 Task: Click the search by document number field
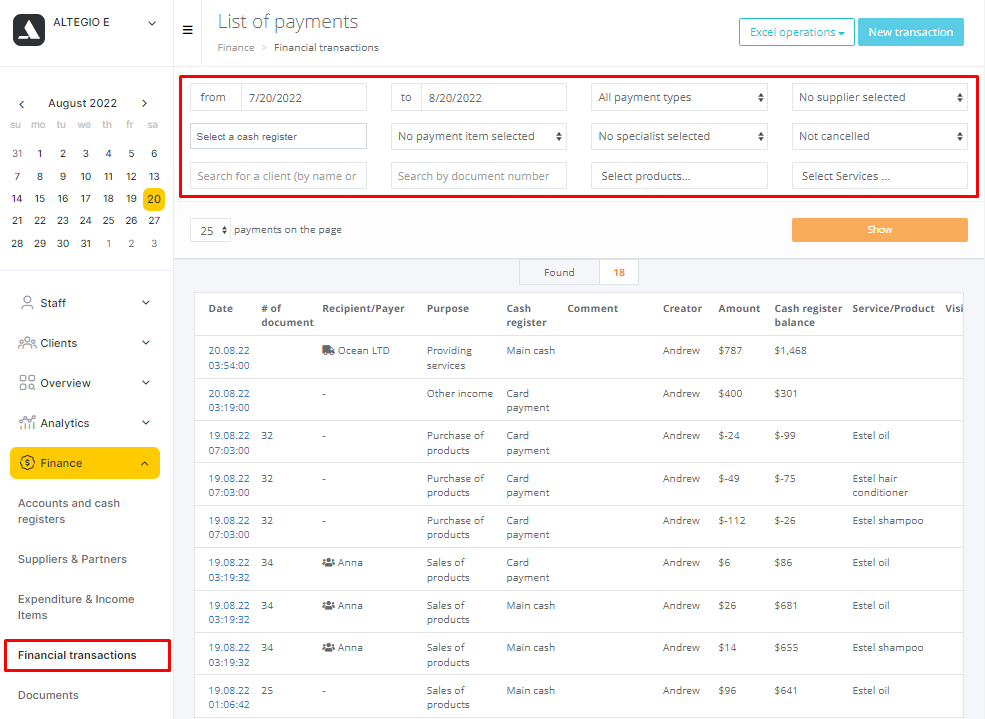(478, 176)
